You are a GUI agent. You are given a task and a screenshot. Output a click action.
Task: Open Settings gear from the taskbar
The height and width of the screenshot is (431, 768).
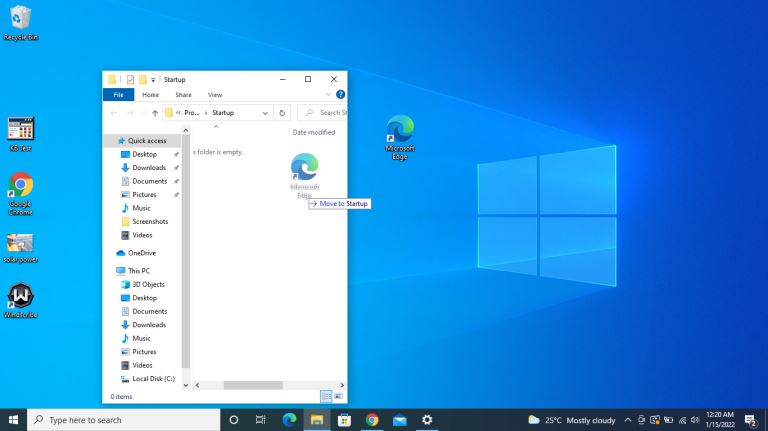427,420
